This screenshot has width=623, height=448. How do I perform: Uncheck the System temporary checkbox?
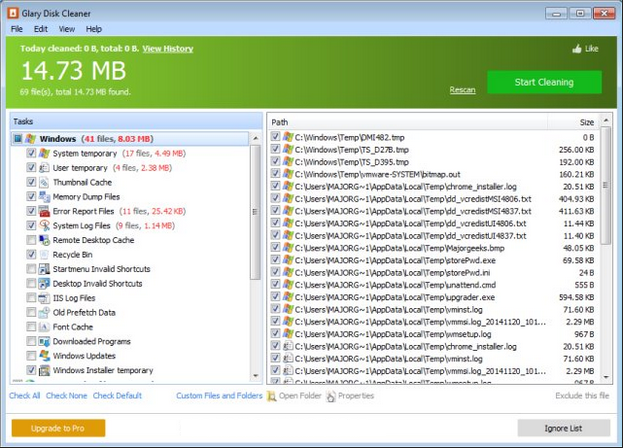coord(31,153)
